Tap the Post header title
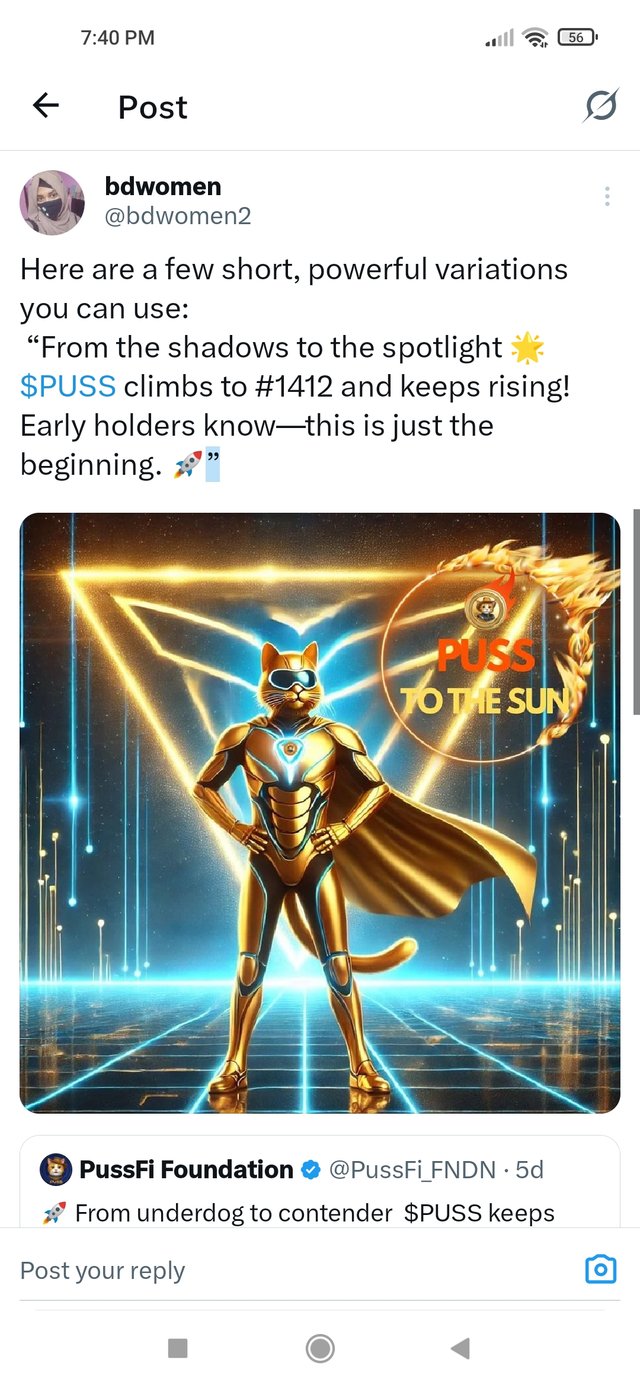 tap(153, 107)
